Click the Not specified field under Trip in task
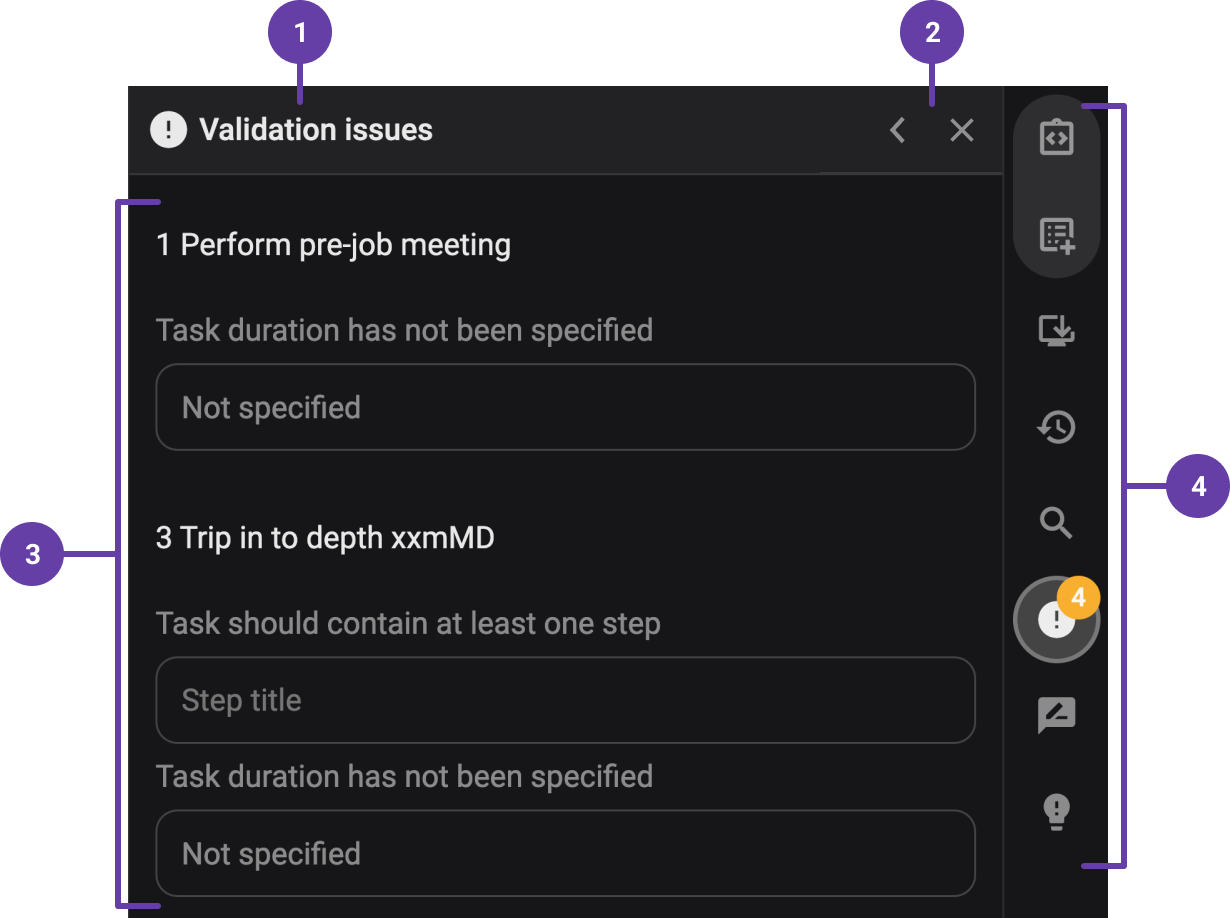The height and width of the screenshot is (918, 1230). click(565, 853)
